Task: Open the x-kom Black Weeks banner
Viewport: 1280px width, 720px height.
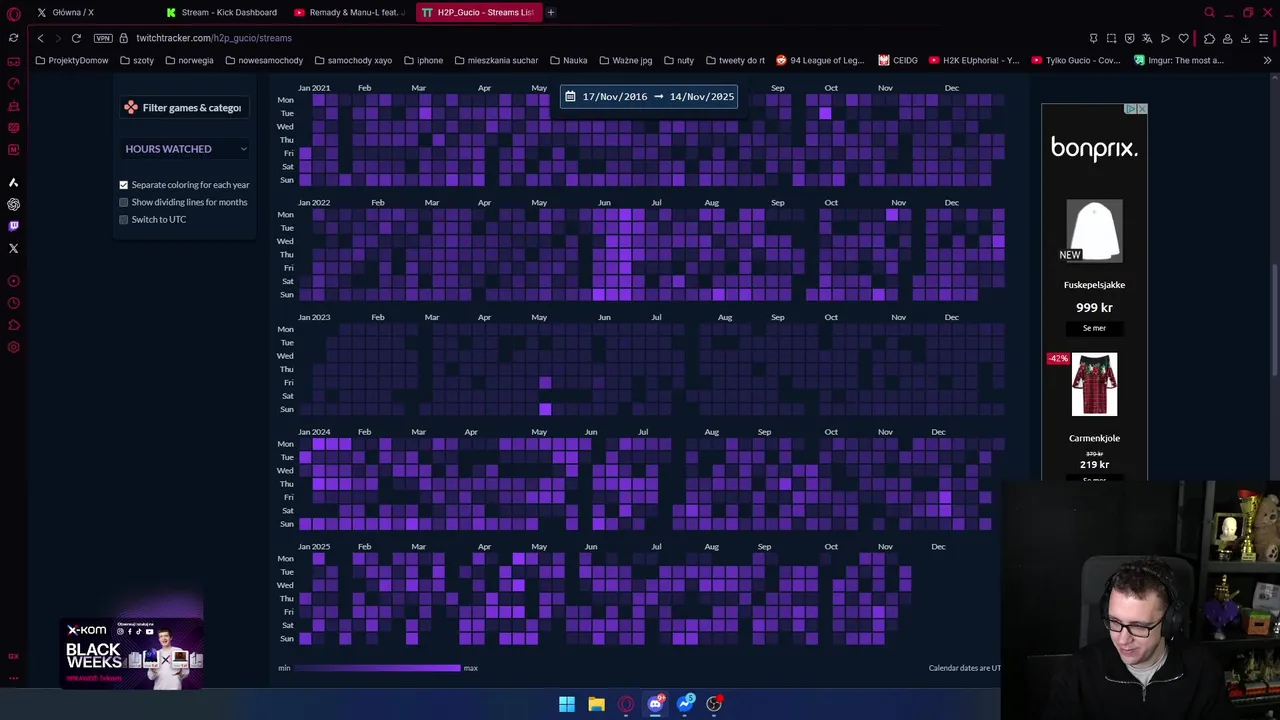Action: 131,655
